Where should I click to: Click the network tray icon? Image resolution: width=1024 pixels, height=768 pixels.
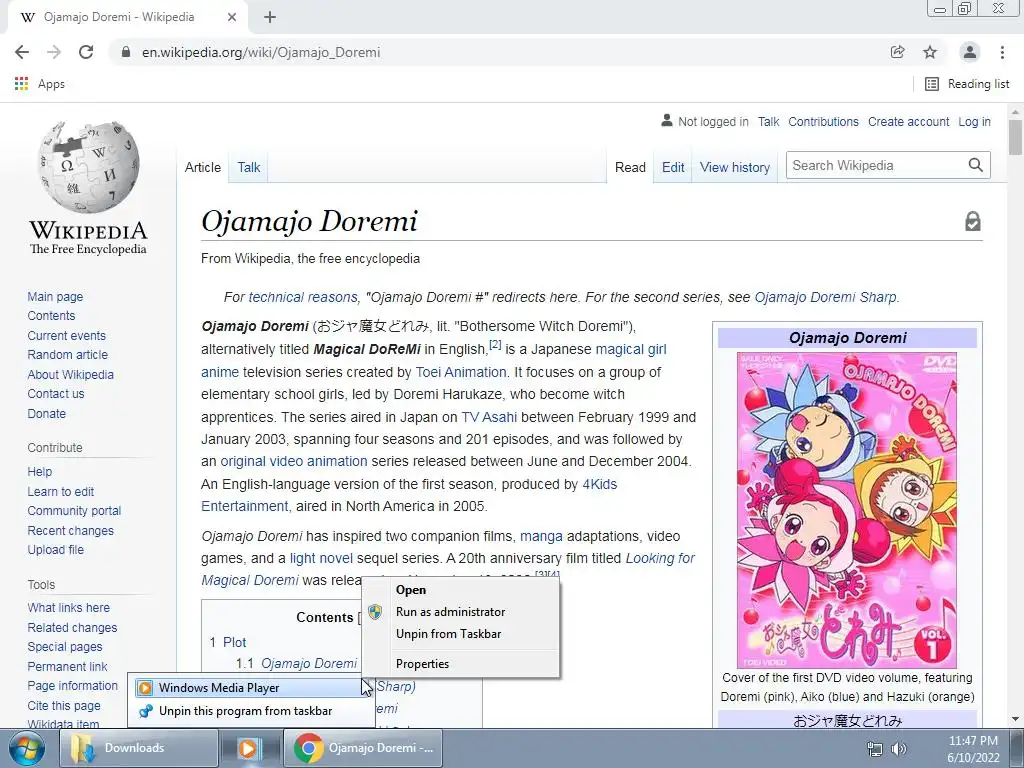click(874, 748)
